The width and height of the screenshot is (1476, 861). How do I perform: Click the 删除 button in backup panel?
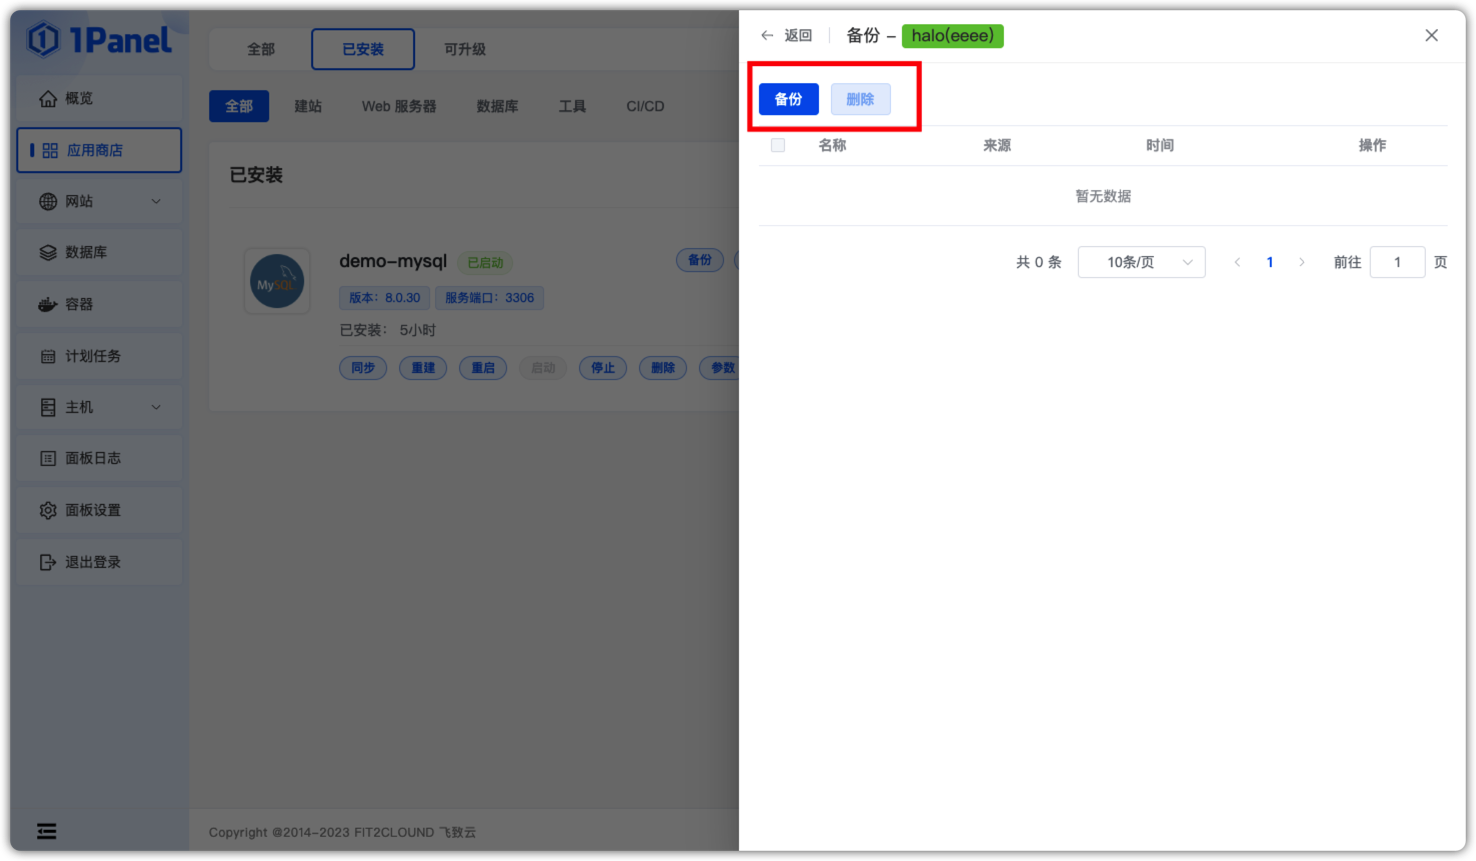861,100
